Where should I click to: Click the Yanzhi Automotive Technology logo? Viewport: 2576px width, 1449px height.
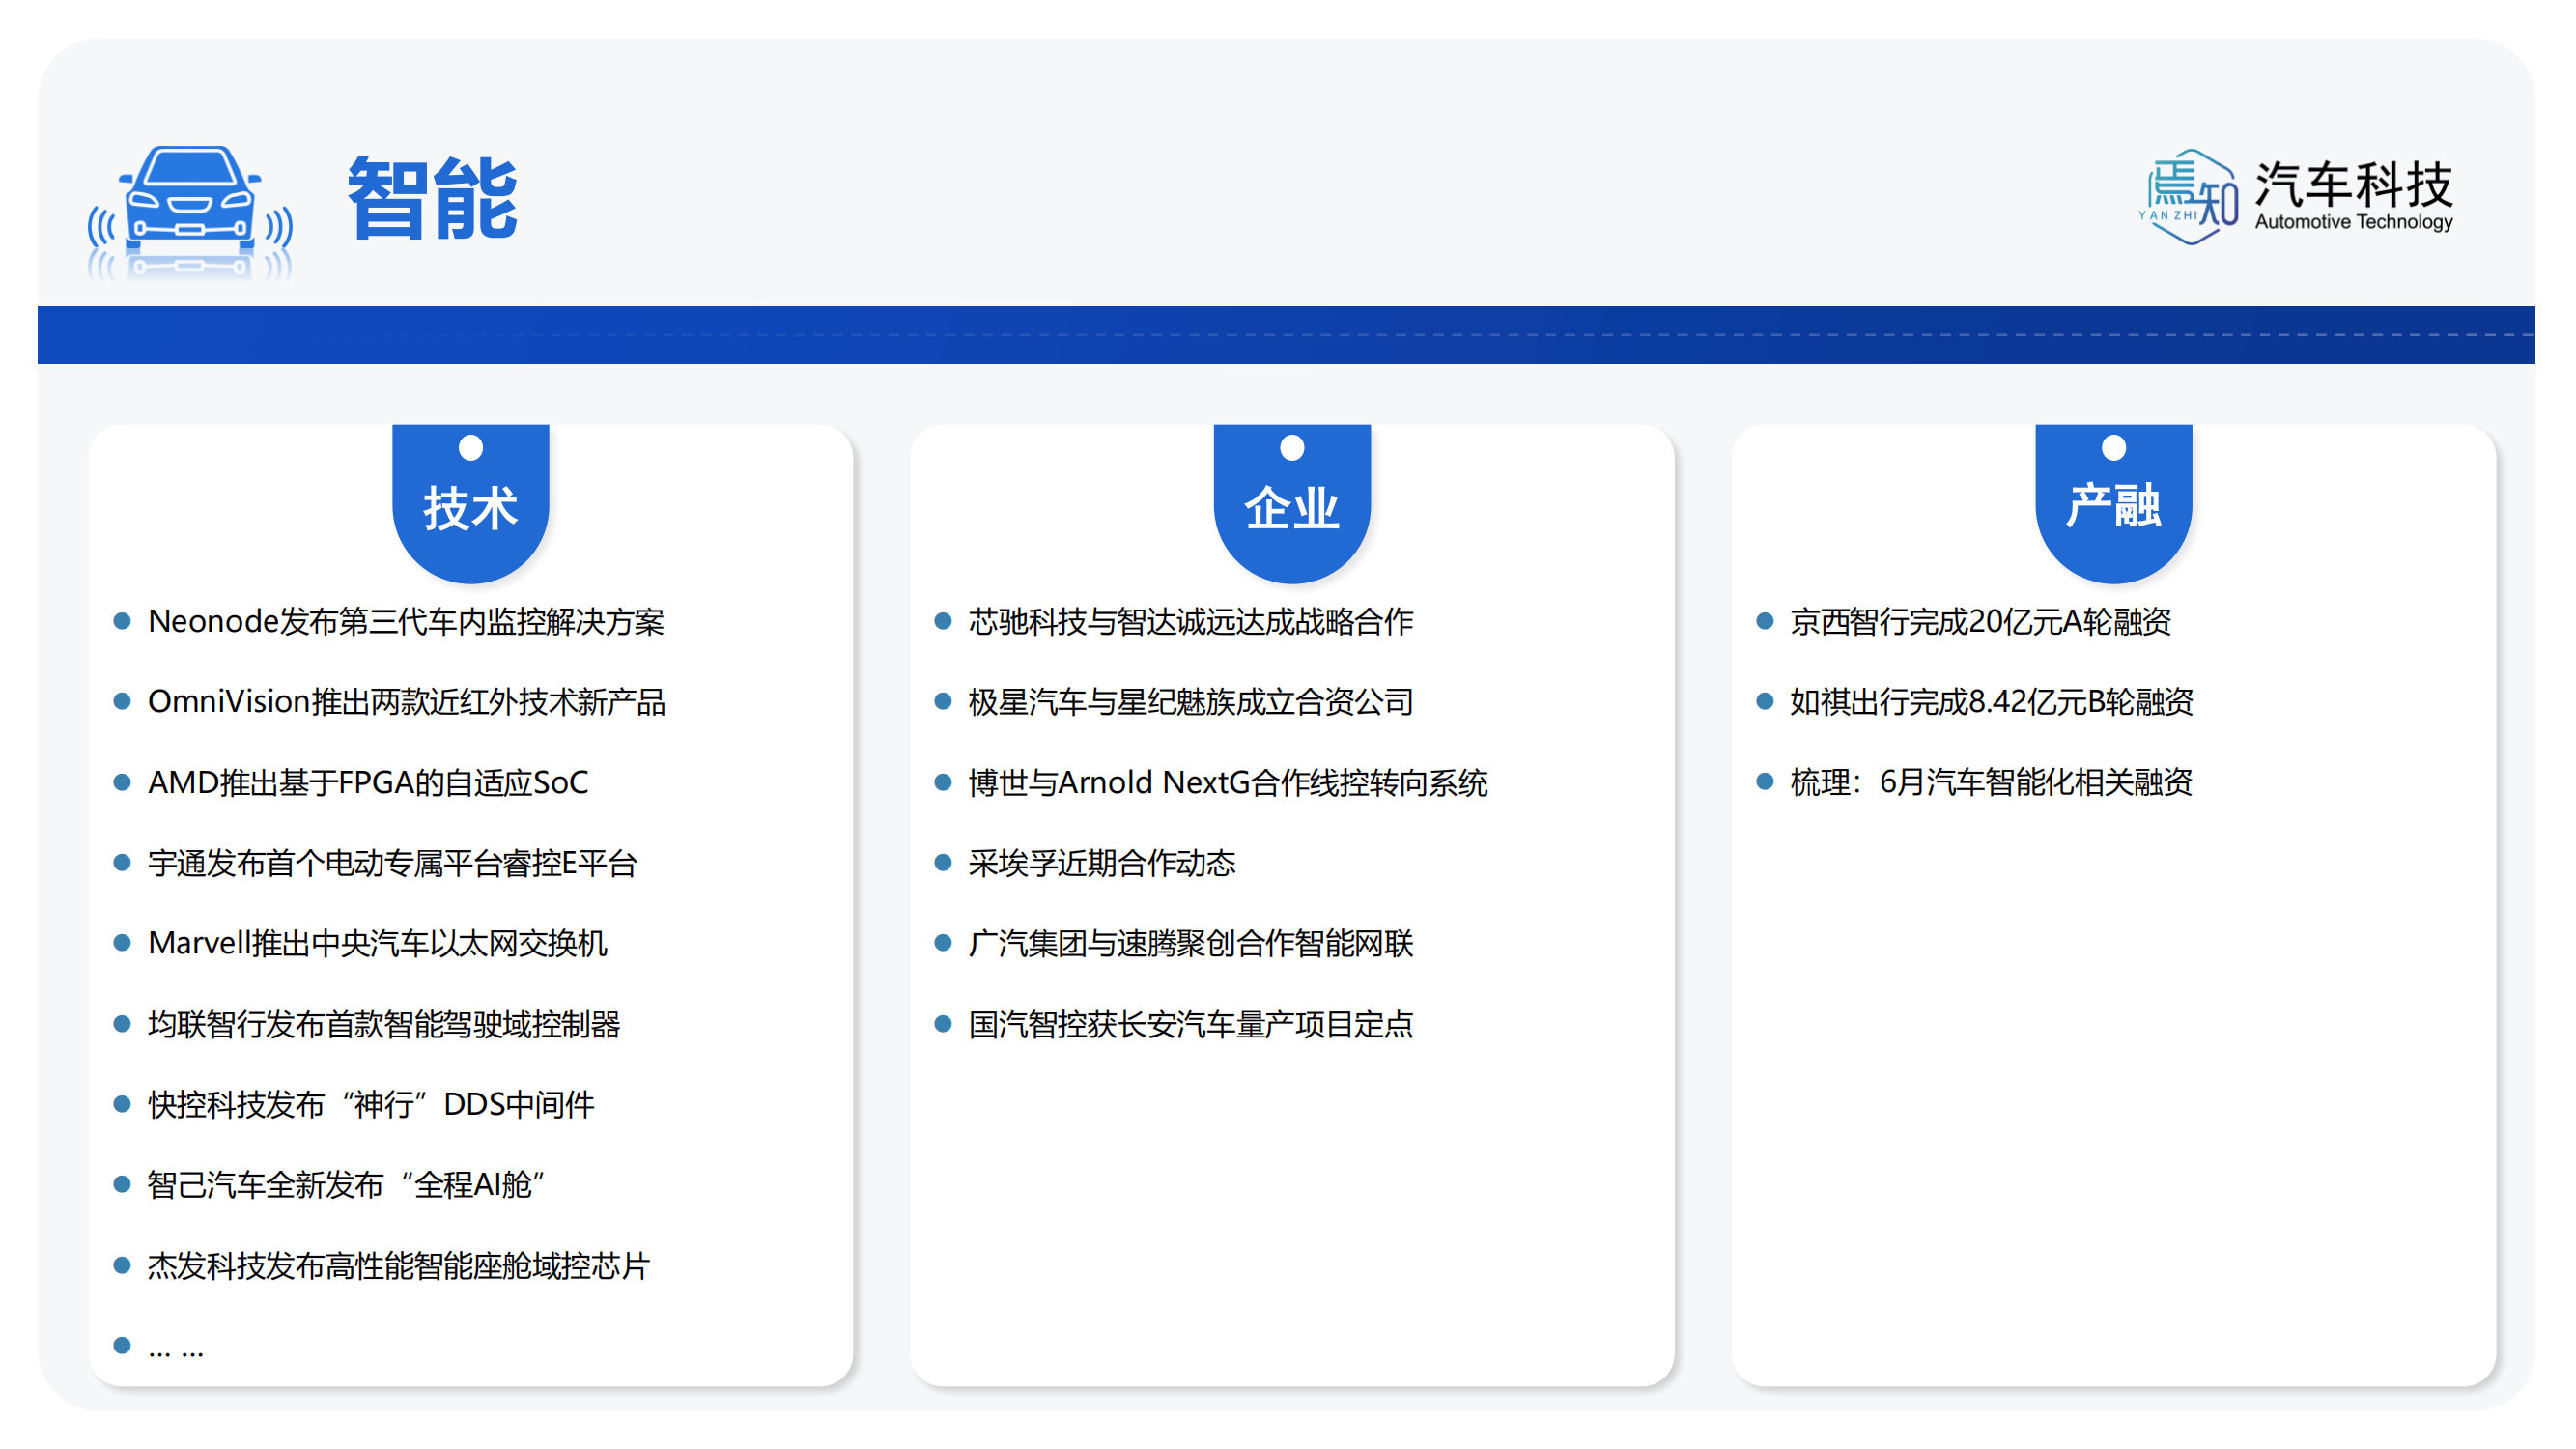[2294, 196]
